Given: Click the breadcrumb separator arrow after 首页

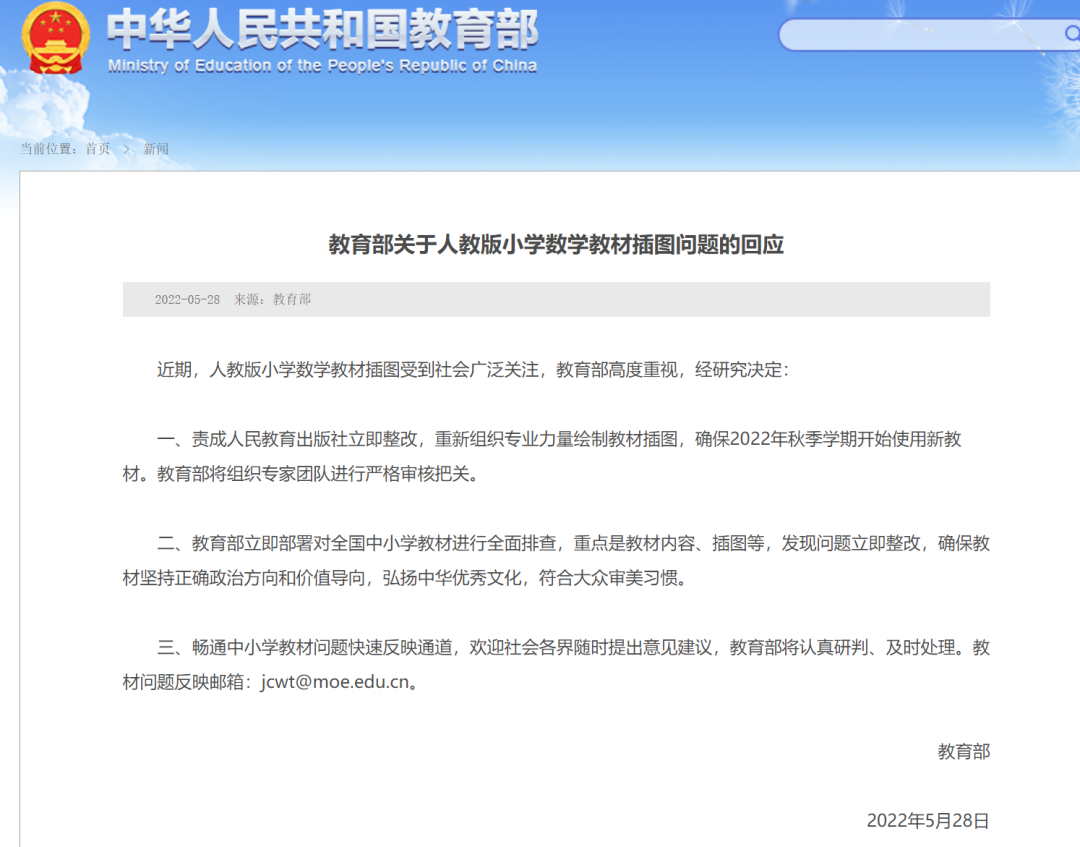Looking at the screenshot, I should (127, 149).
